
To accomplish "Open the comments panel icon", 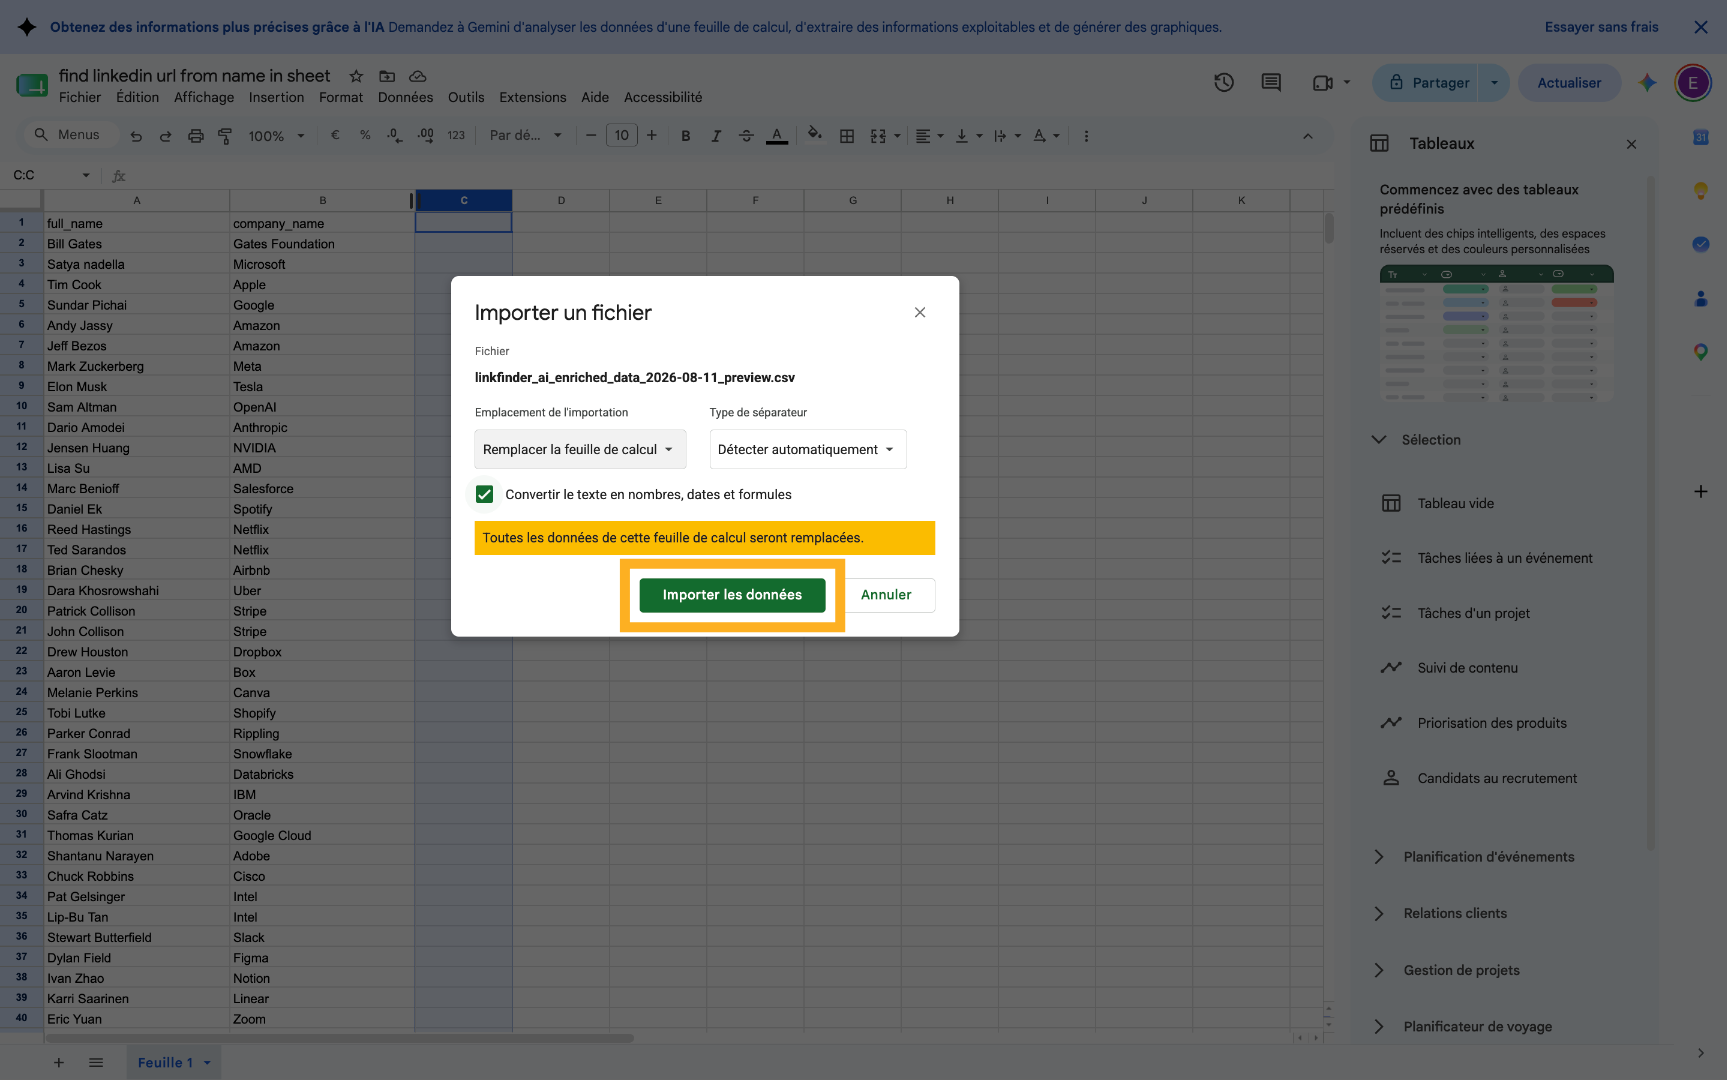I will 1271,83.
